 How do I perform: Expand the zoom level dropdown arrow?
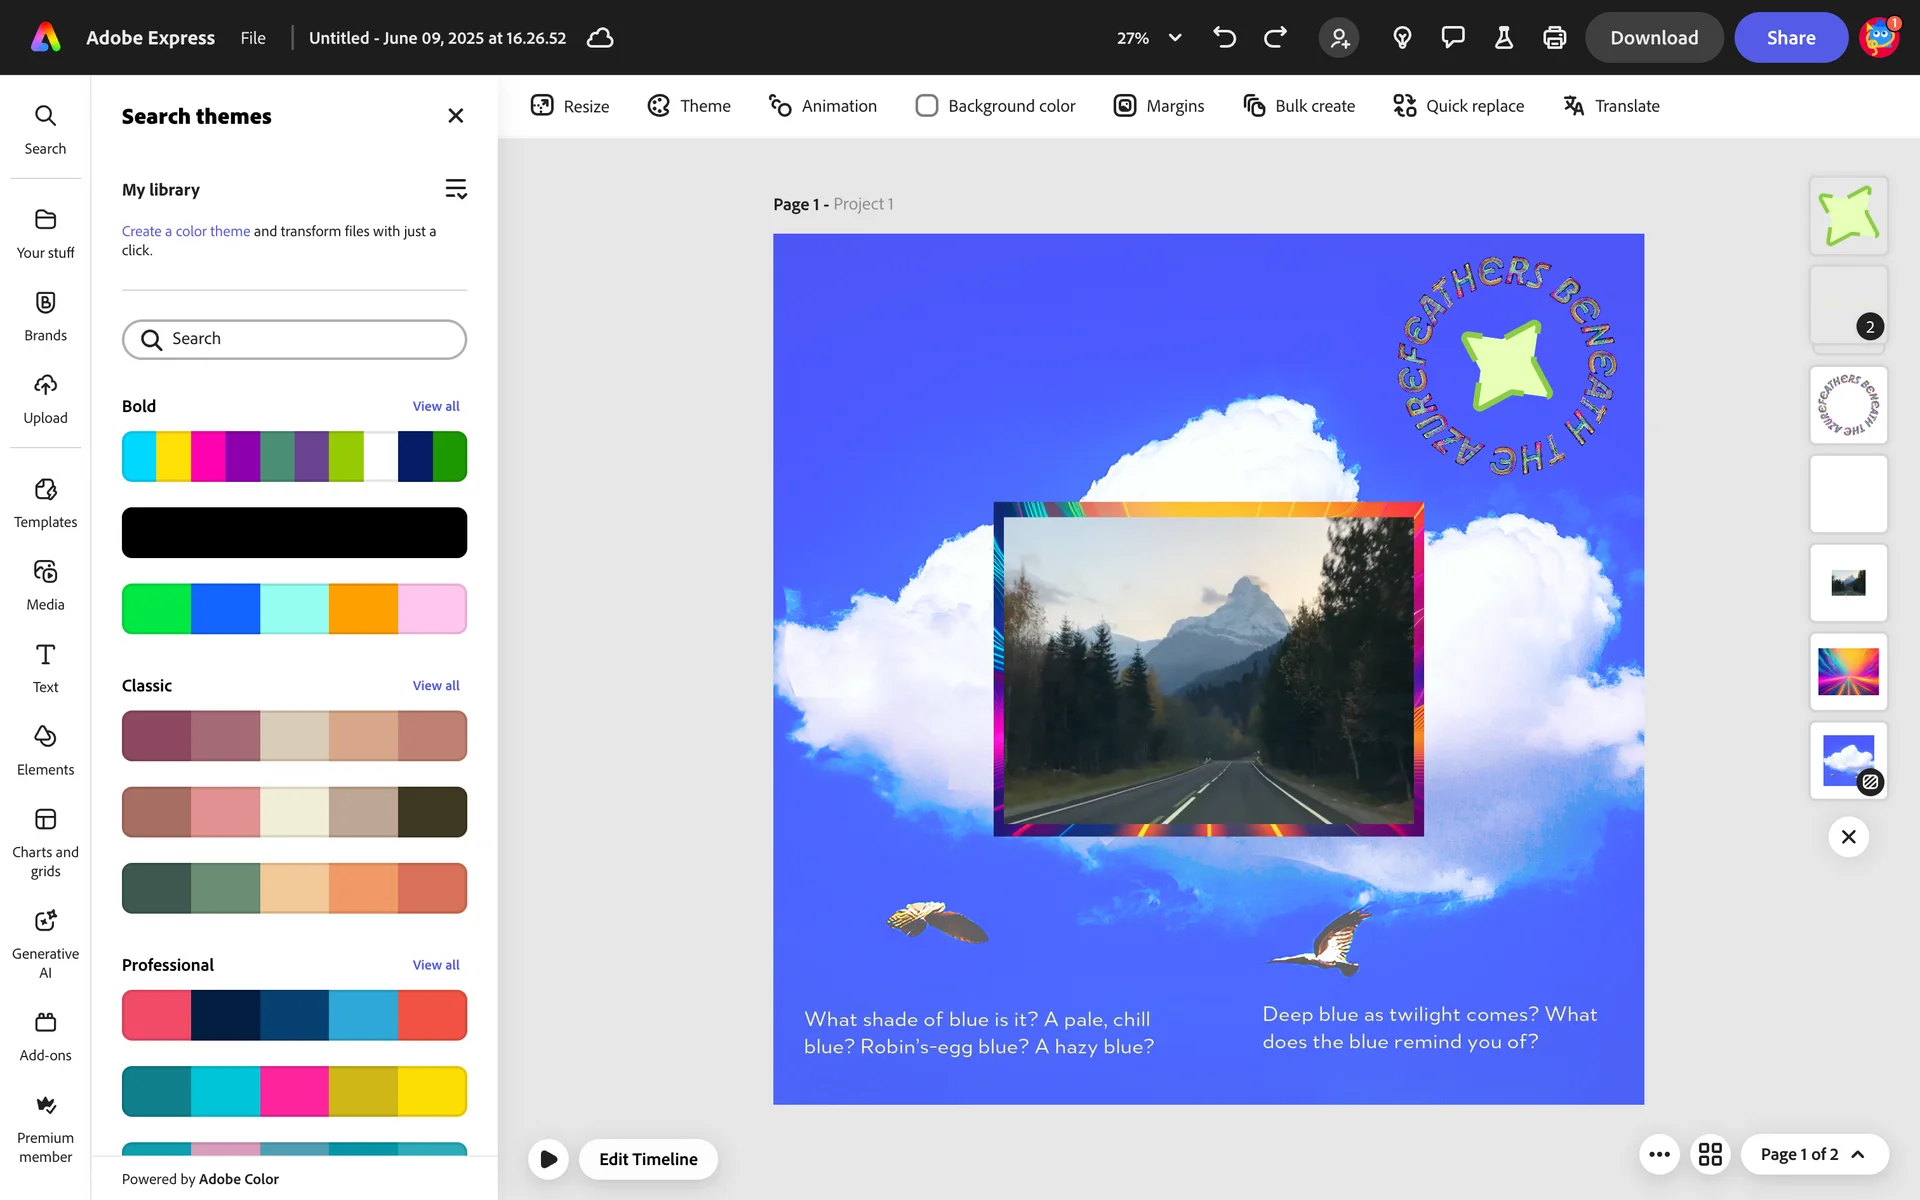(1175, 38)
